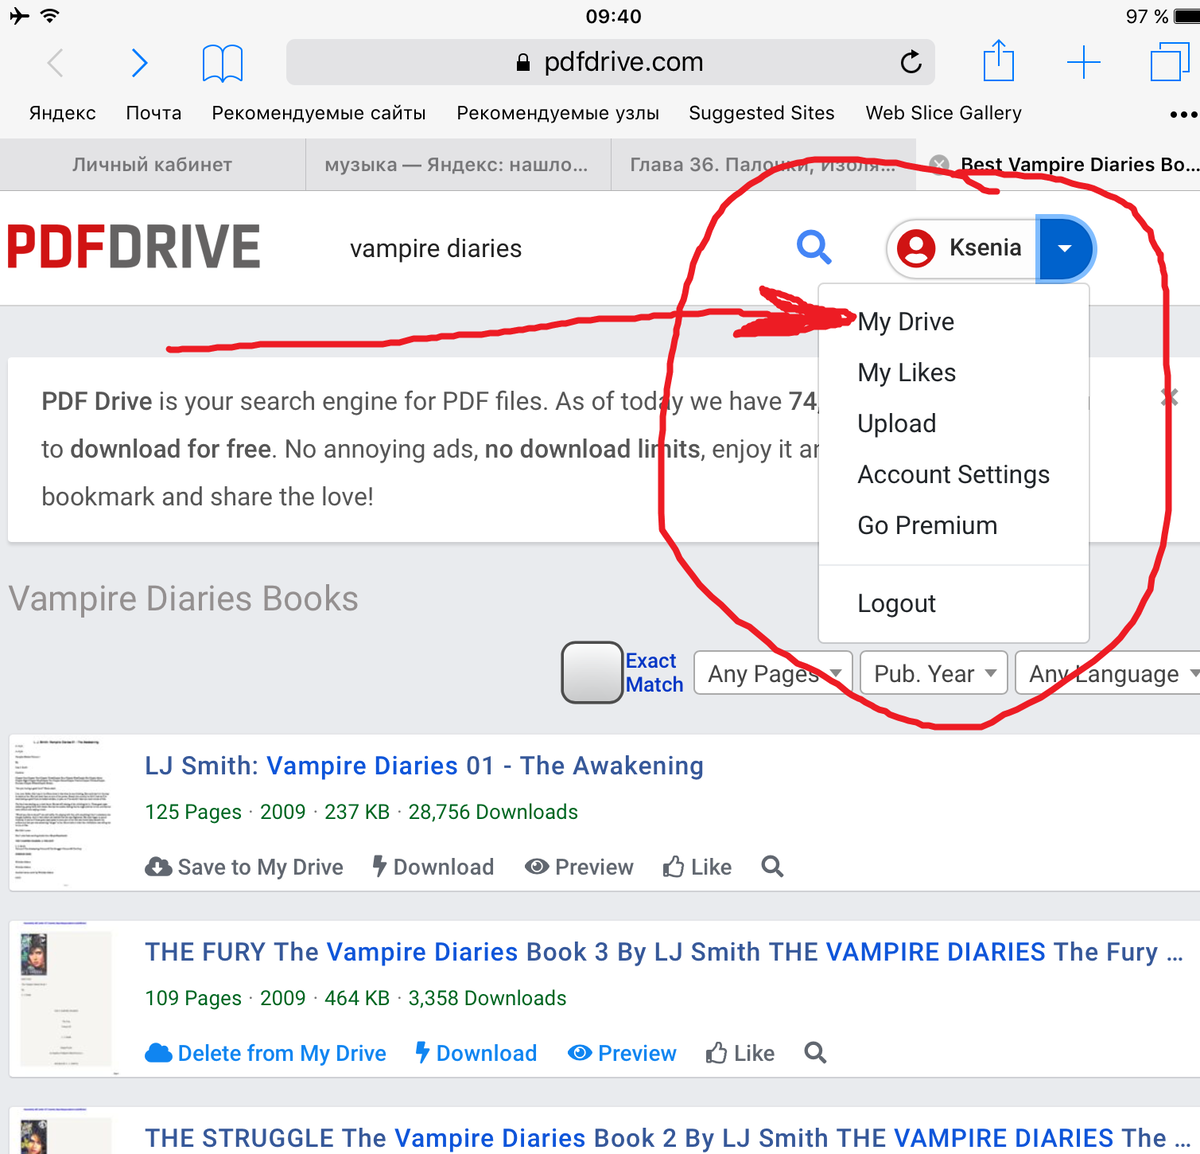Viewport: 1200px width, 1154px height.
Task: Like The Awakening book
Action: tap(697, 867)
